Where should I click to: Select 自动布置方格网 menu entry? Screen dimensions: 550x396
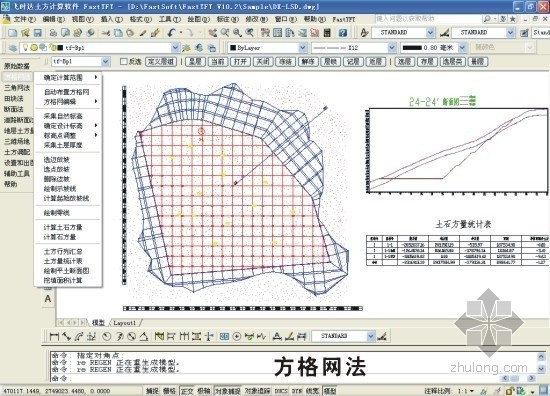(x=67, y=92)
